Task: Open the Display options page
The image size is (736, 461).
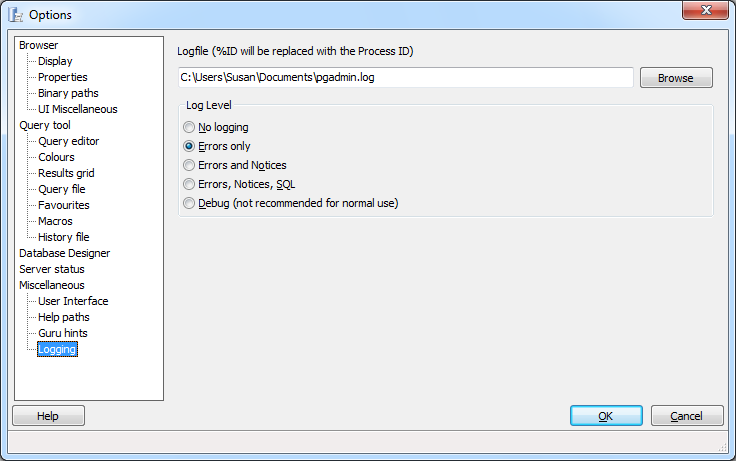Action: 55,61
